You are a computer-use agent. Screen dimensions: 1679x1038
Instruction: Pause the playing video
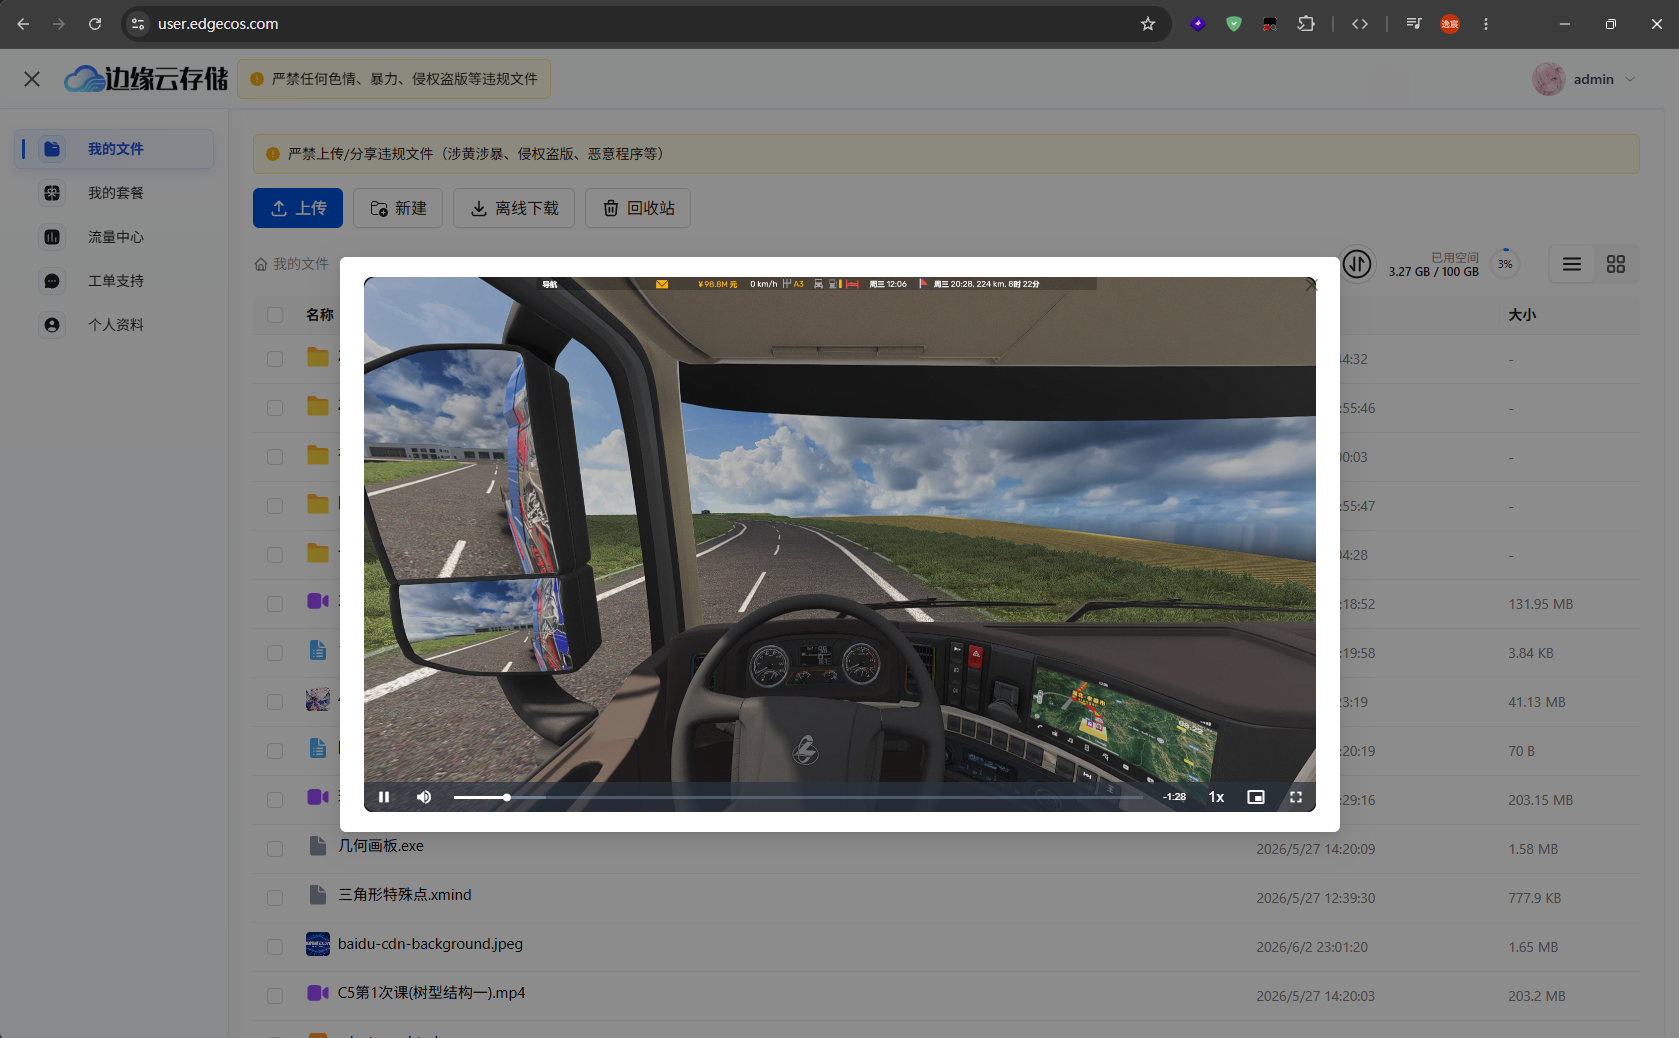point(384,797)
